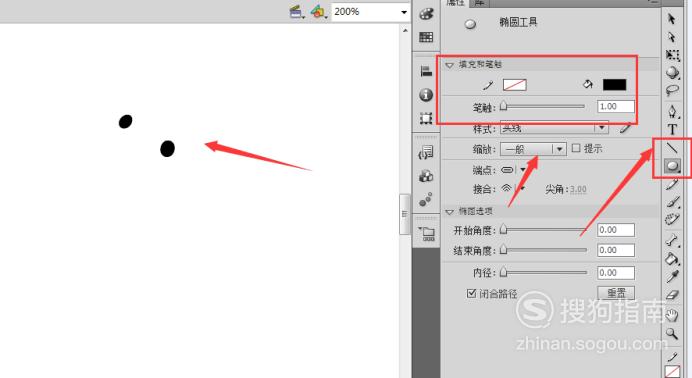Click the toolbox stroke color swatch

pos(672,371)
